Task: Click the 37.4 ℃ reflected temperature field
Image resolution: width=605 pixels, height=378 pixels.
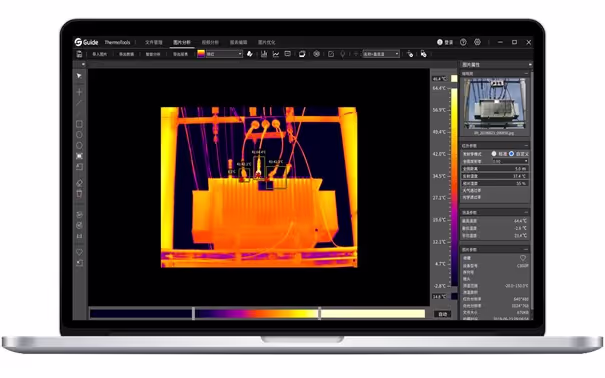Action: pyautogui.click(x=495, y=176)
